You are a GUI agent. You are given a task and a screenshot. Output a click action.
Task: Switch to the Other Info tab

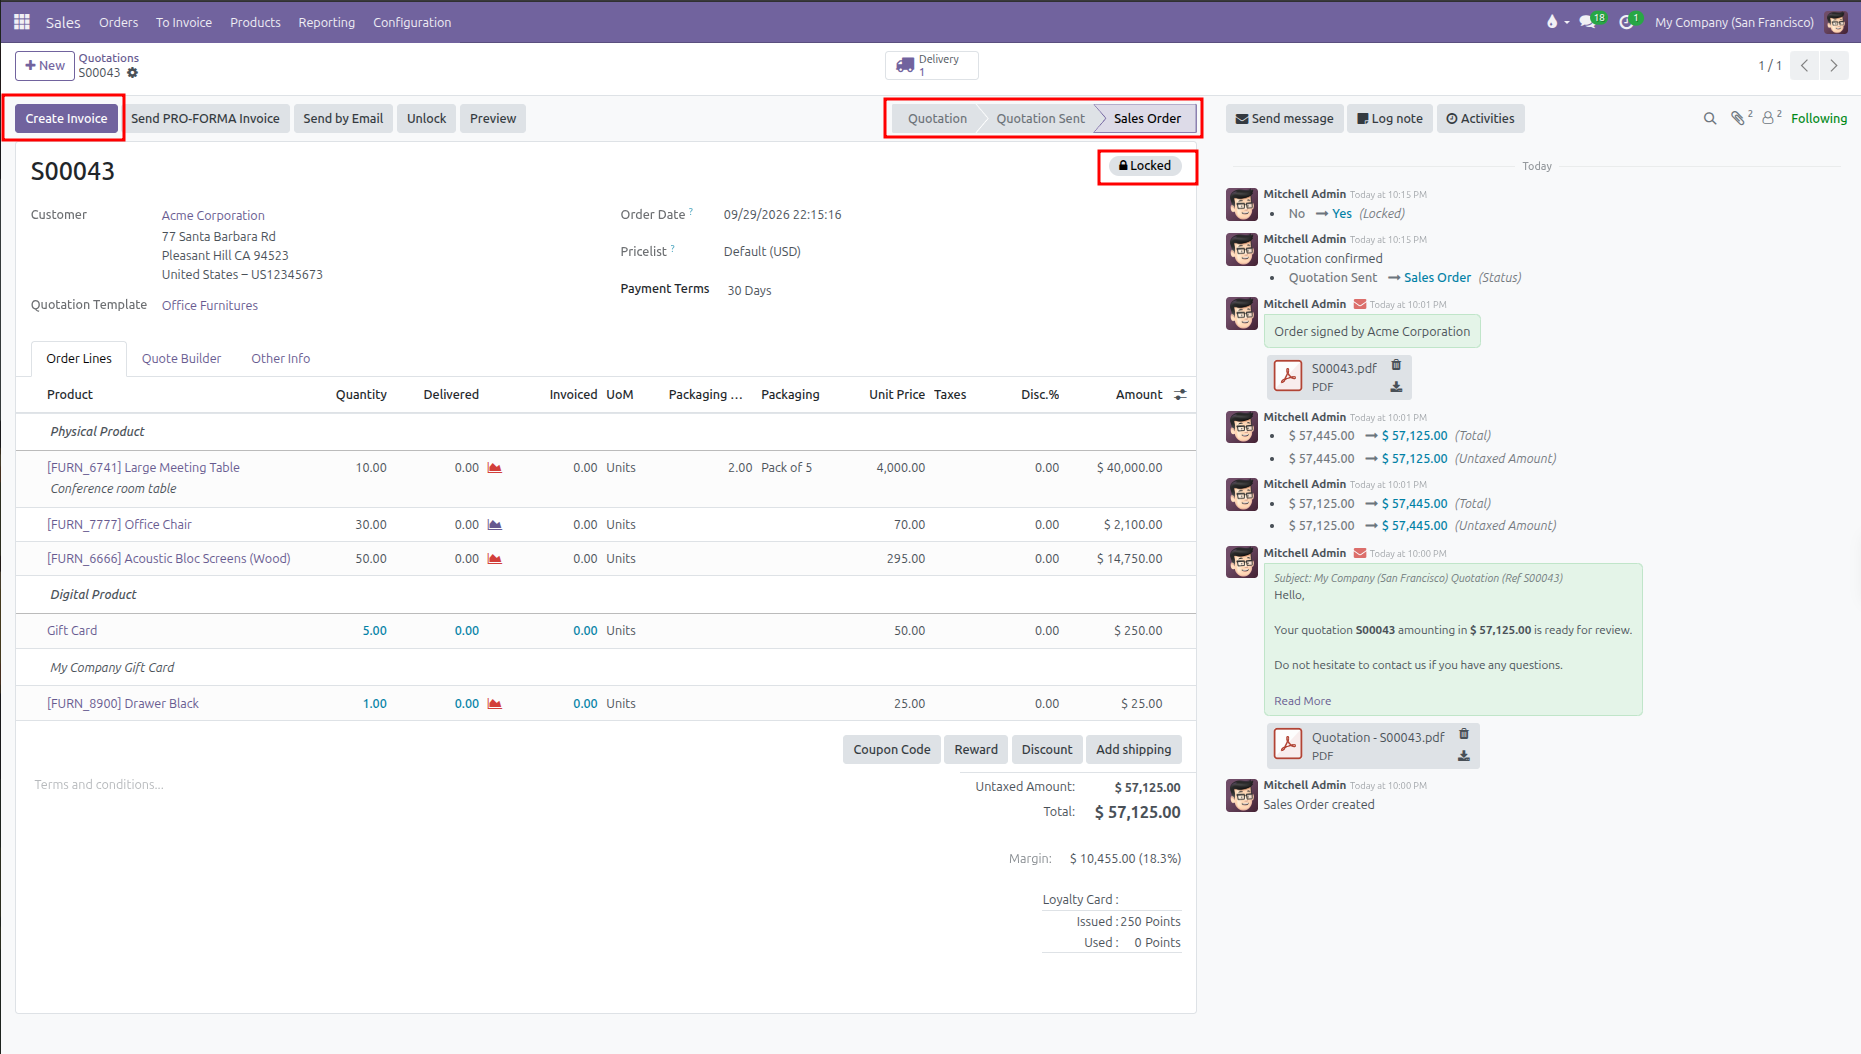[280, 359]
